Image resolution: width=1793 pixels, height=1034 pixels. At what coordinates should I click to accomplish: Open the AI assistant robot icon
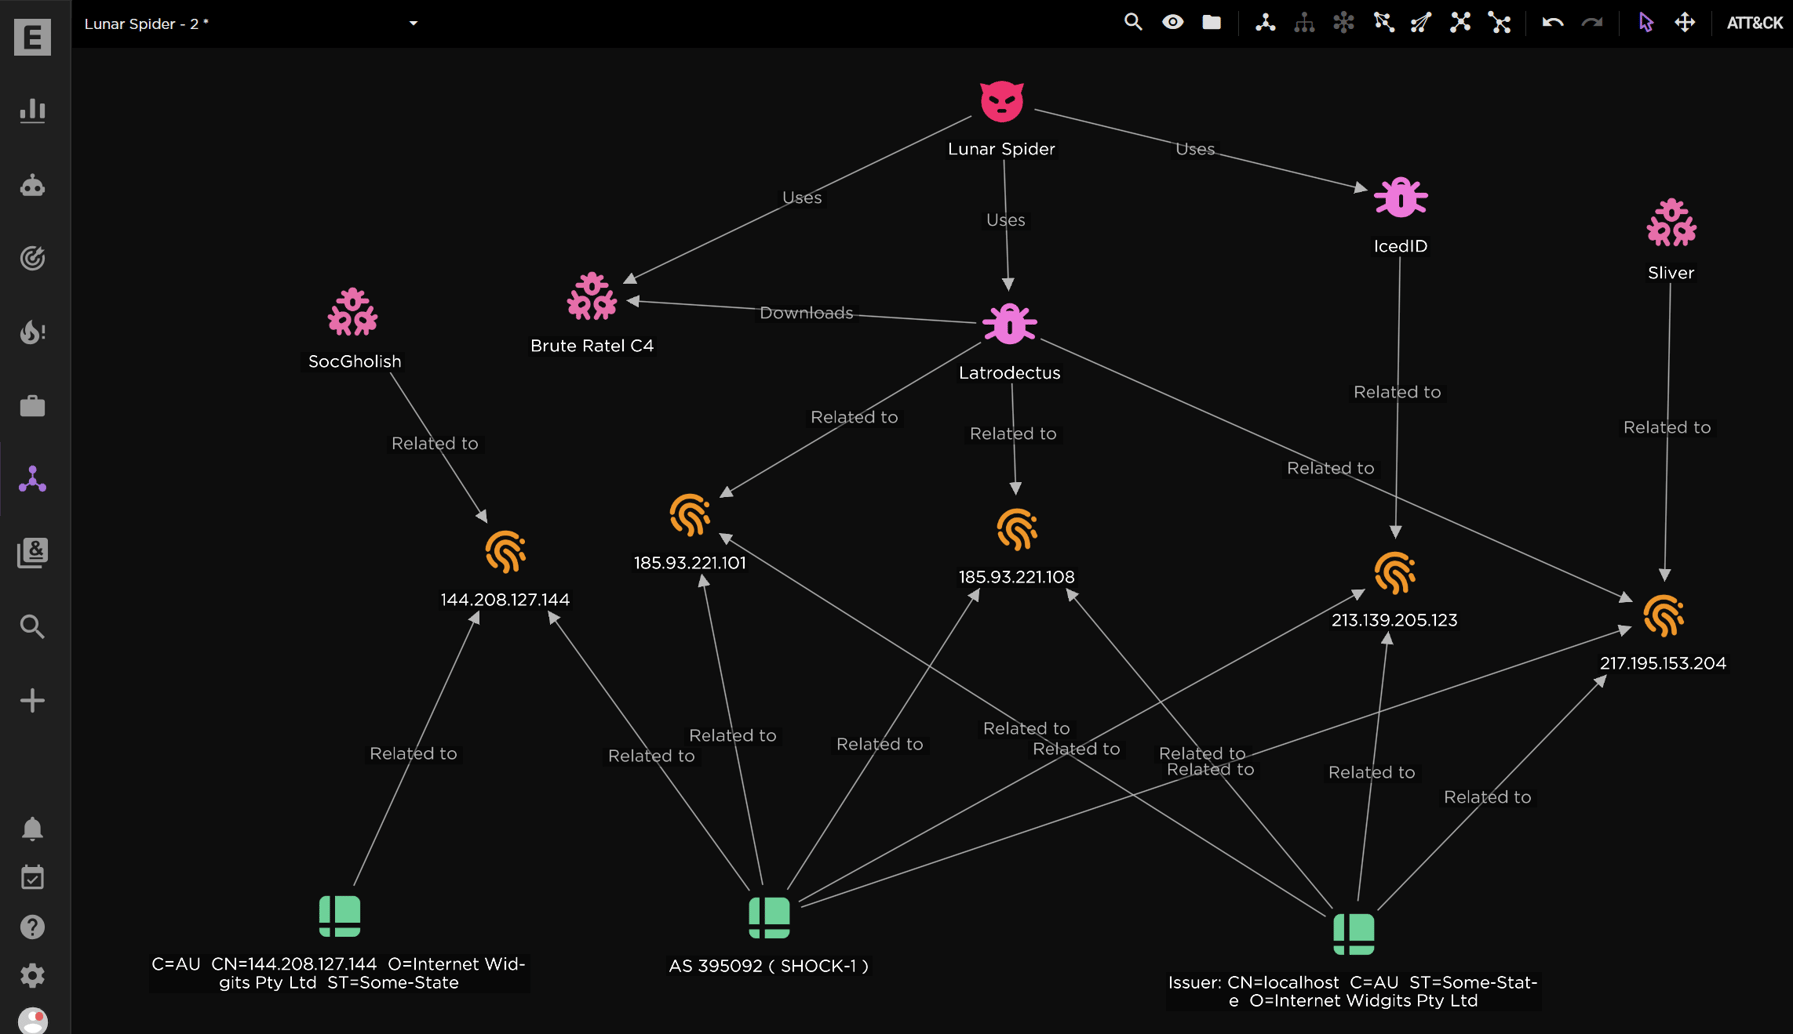click(33, 184)
